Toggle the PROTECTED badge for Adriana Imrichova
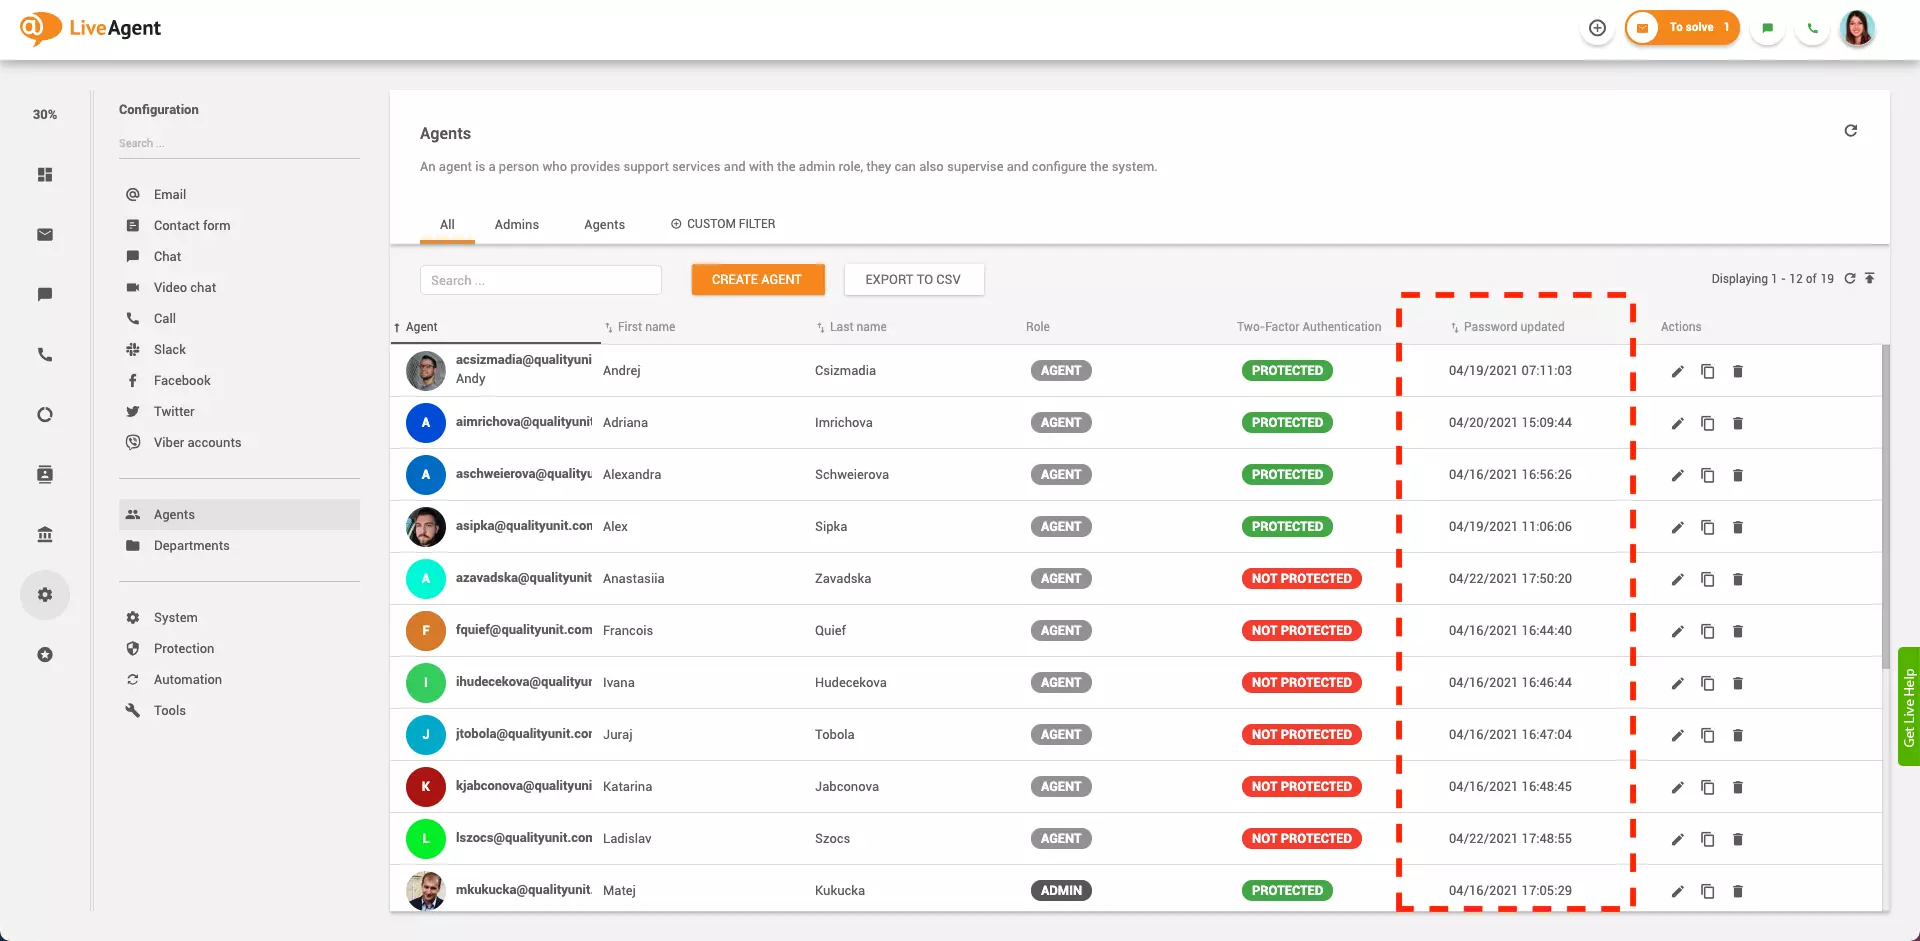Screen dimensions: 1920x941 click(x=1287, y=422)
